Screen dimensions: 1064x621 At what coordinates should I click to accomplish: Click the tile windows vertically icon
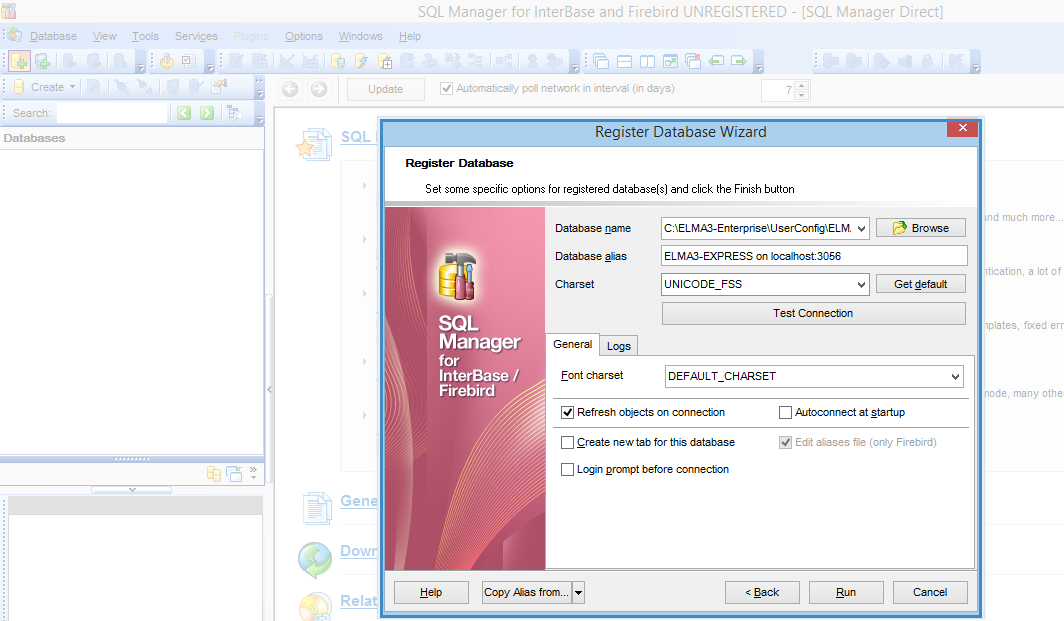[647, 62]
